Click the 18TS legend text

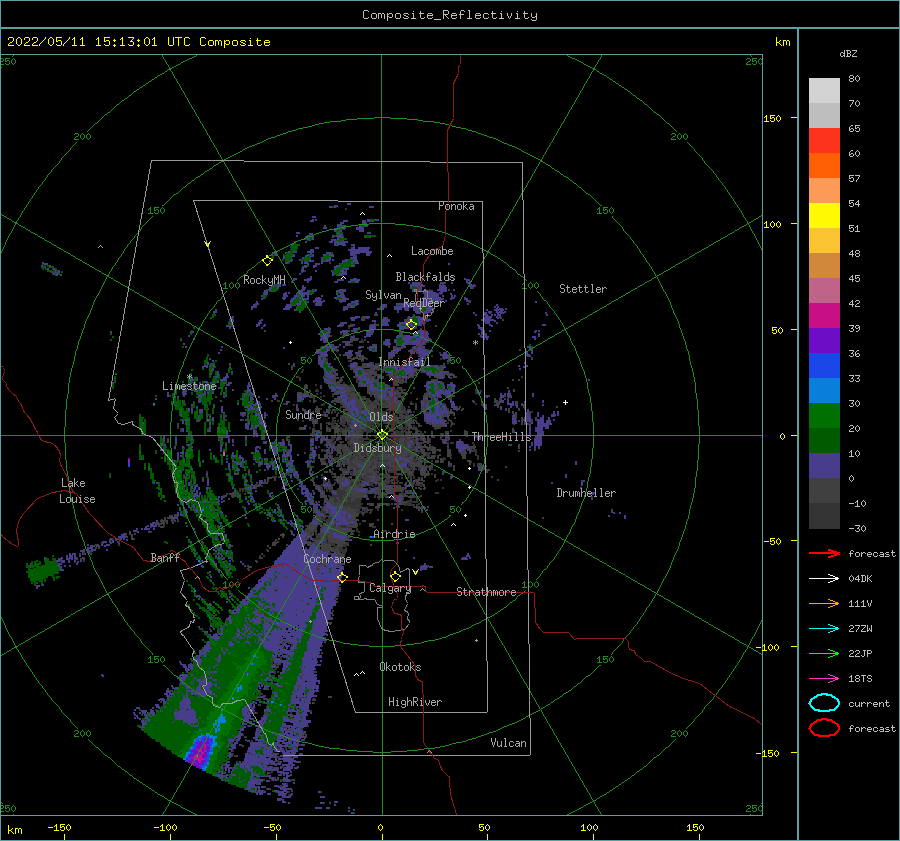point(860,679)
